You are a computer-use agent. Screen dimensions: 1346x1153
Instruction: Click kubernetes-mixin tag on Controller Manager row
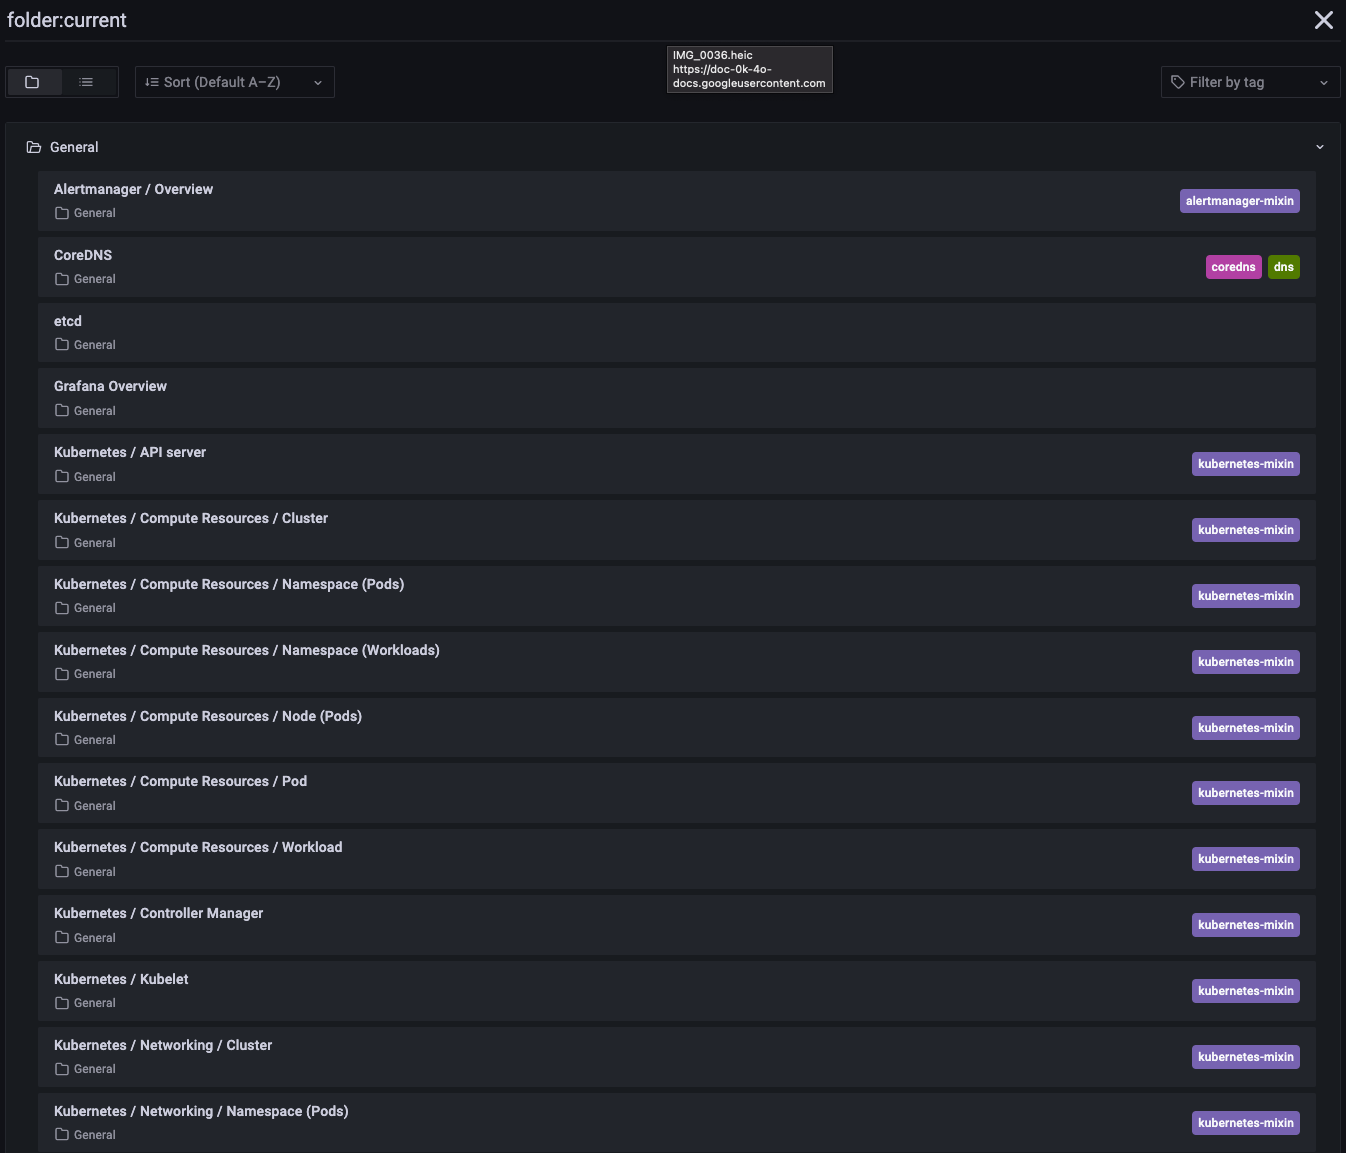1245,925
